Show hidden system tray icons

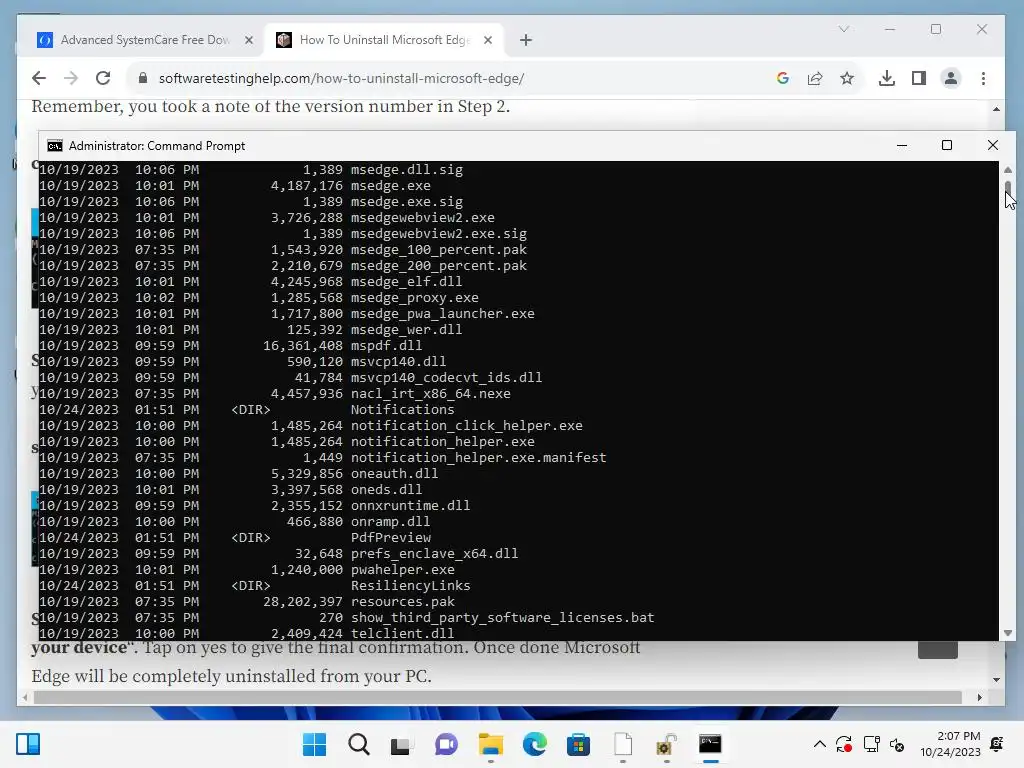(819, 744)
